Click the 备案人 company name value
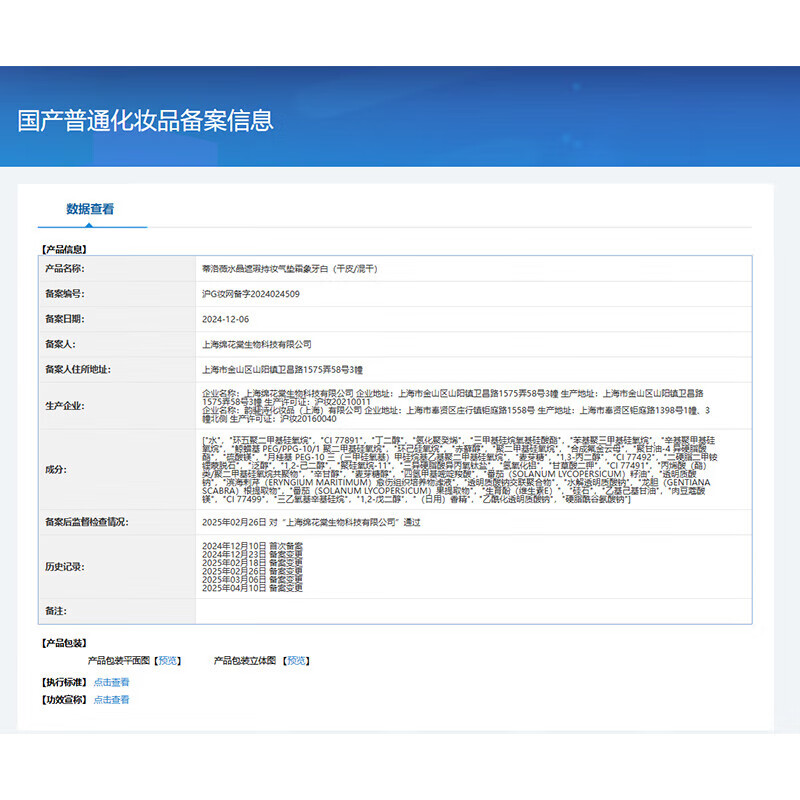800x800 pixels. [256, 345]
